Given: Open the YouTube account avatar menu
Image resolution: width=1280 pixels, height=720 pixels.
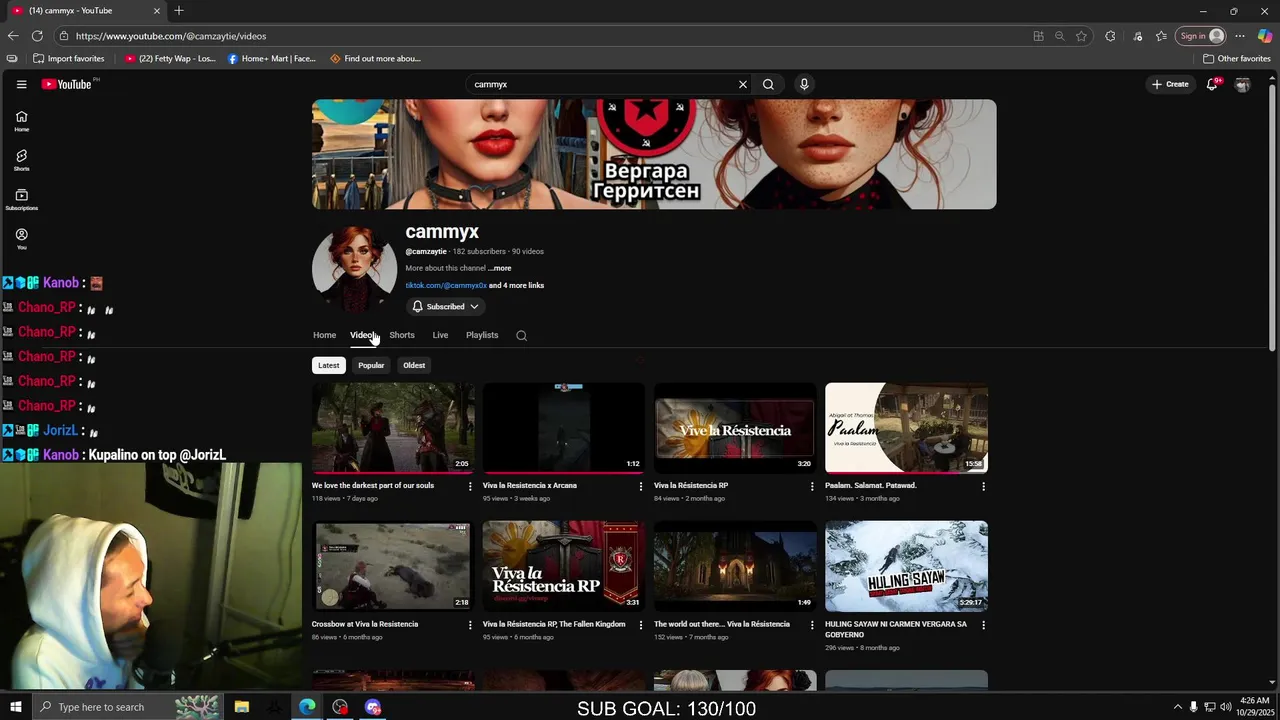Looking at the screenshot, I should point(1242,85).
